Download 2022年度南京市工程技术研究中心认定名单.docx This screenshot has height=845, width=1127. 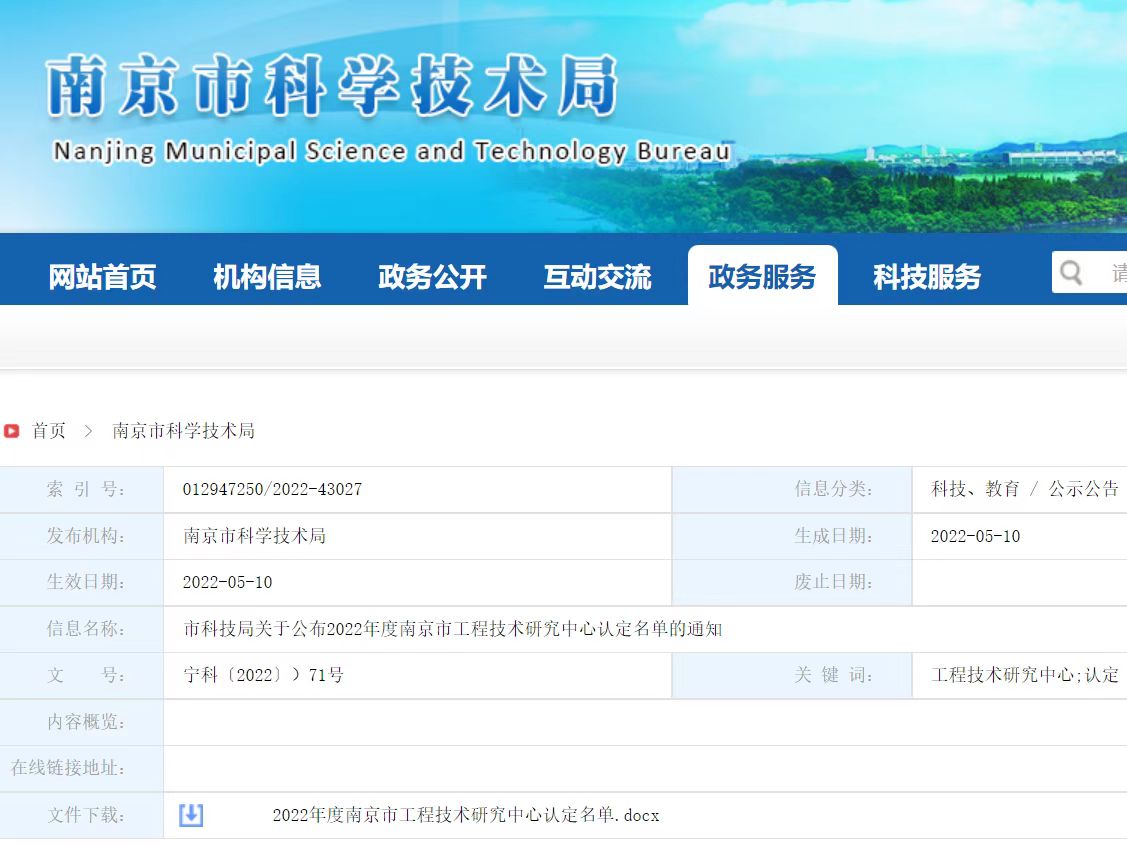466,815
